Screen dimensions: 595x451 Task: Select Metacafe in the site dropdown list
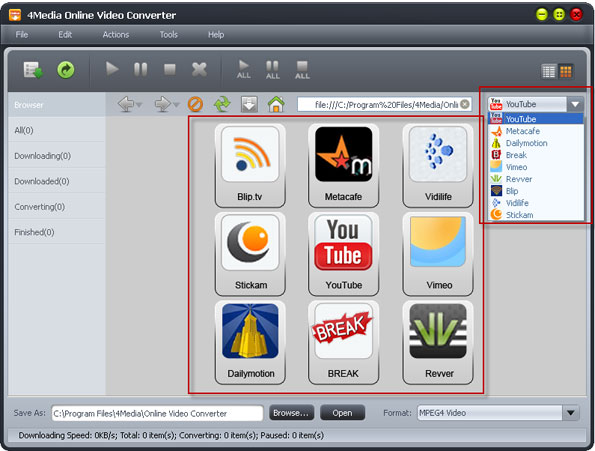tap(536, 131)
